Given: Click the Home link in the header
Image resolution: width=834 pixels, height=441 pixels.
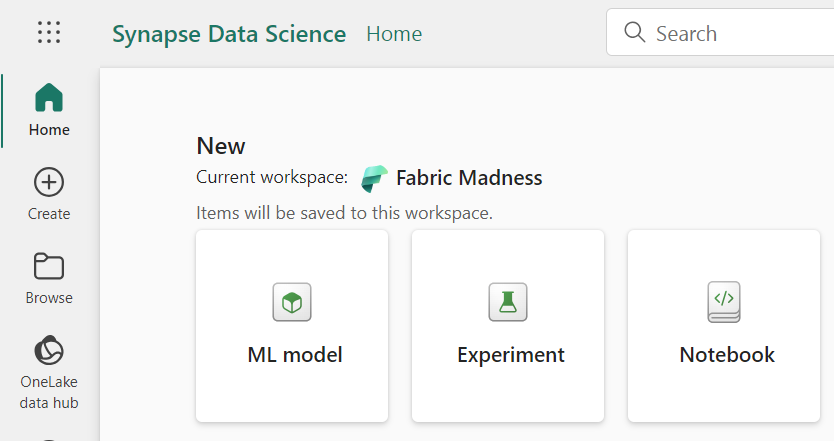Looking at the screenshot, I should point(394,34).
